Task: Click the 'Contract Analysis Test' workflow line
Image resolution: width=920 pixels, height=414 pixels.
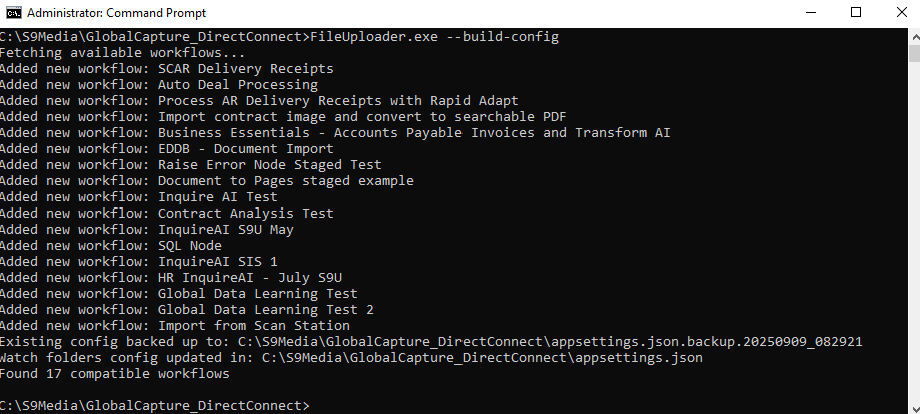Action: pyautogui.click(x=245, y=213)
